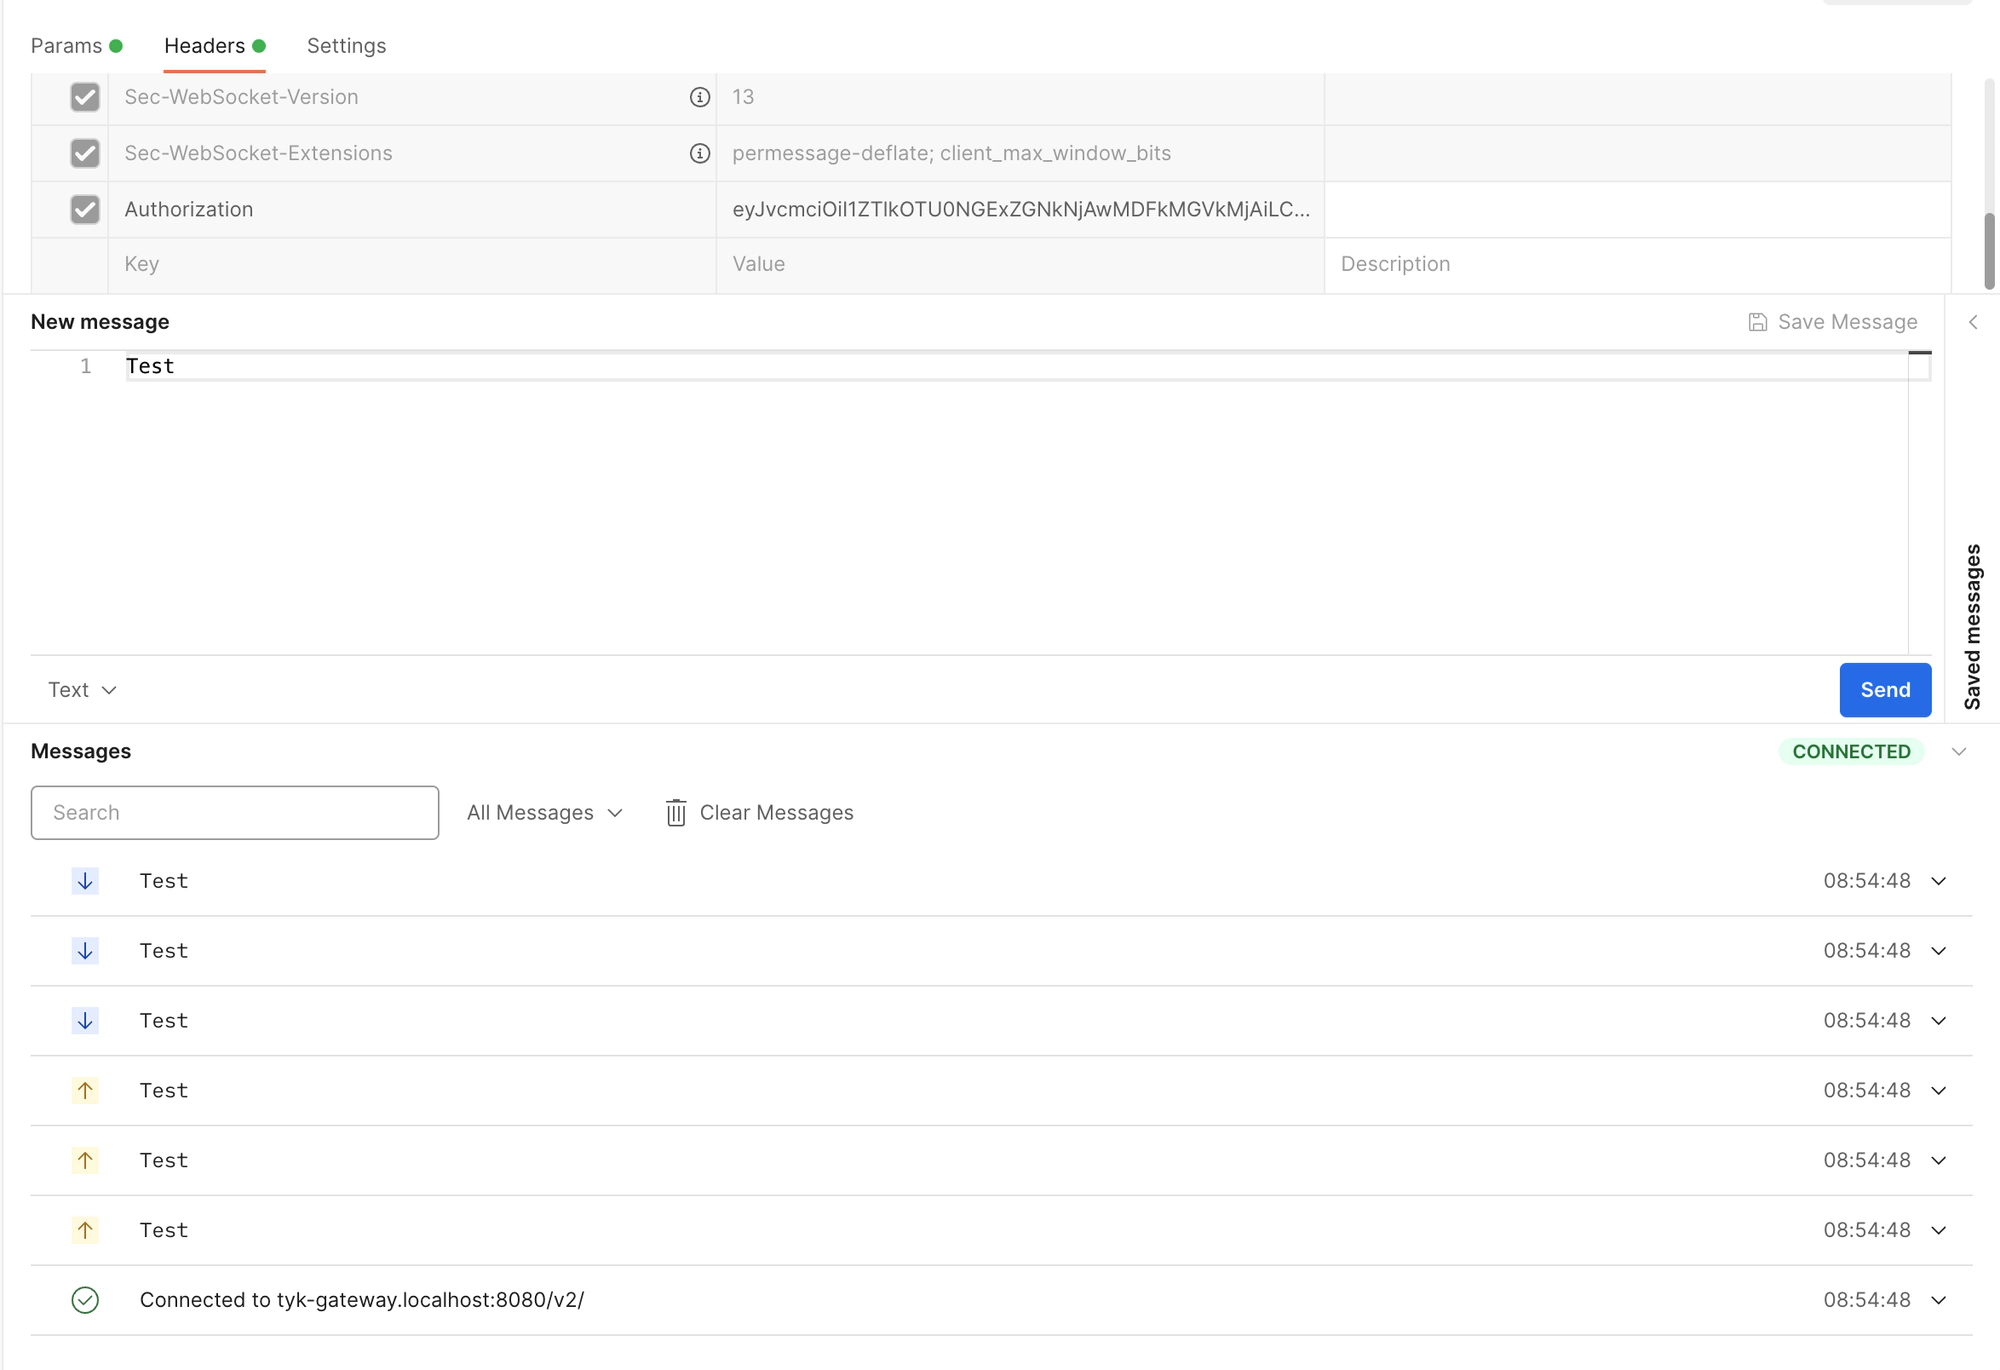Collapse the message editor side panel chevron
Screen dimensions: 2000x1370
[x=1973, y=322]
